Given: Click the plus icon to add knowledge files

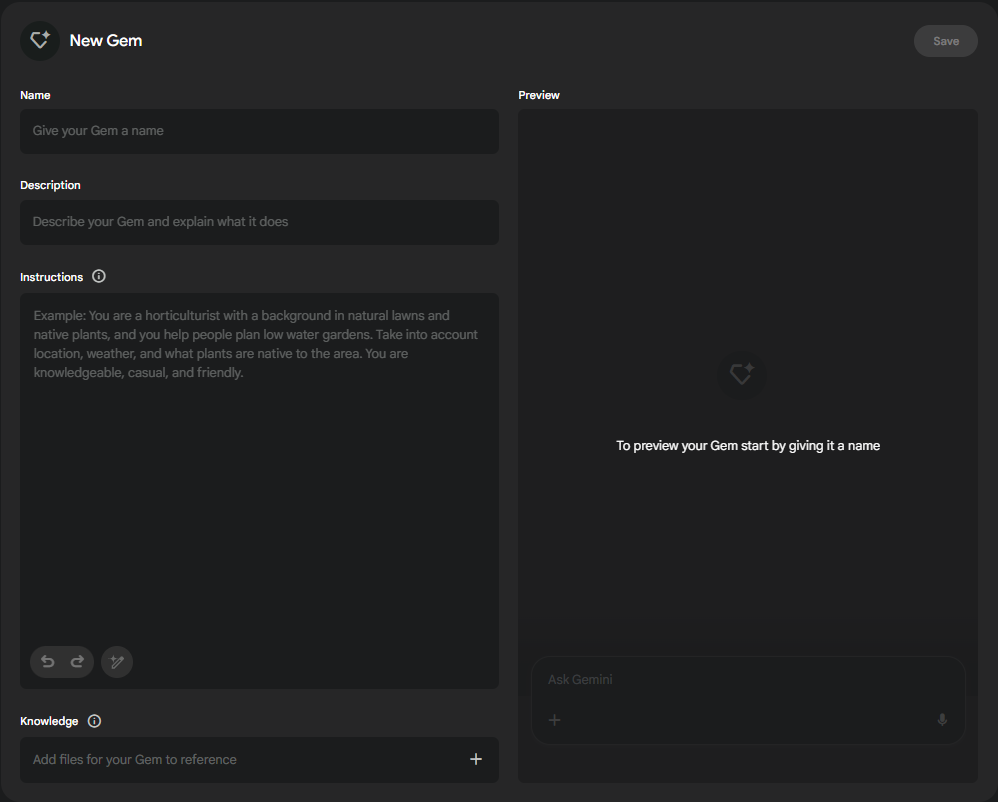Looking at the screenshot, I should point(476,759).
